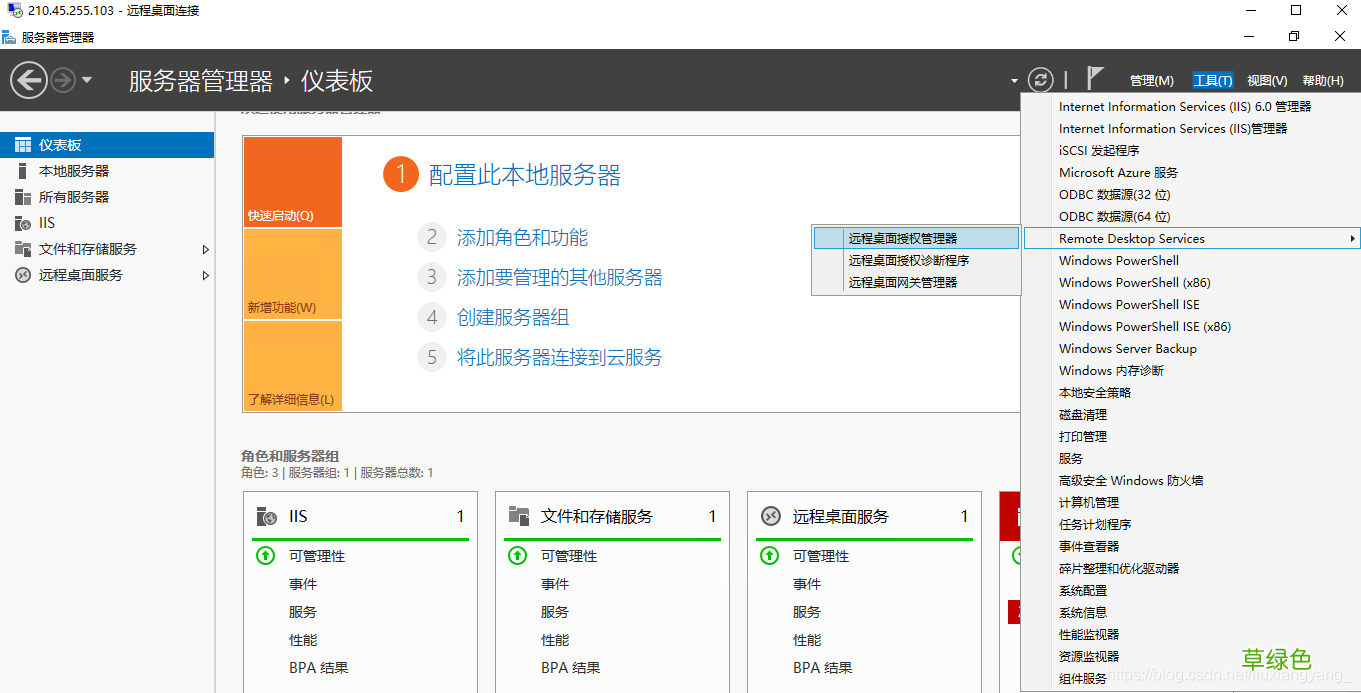Click the 文件和存储服务 role tile icon
Image resolution: width=1361 pixels, height=693 pixels.
point(521,516)
